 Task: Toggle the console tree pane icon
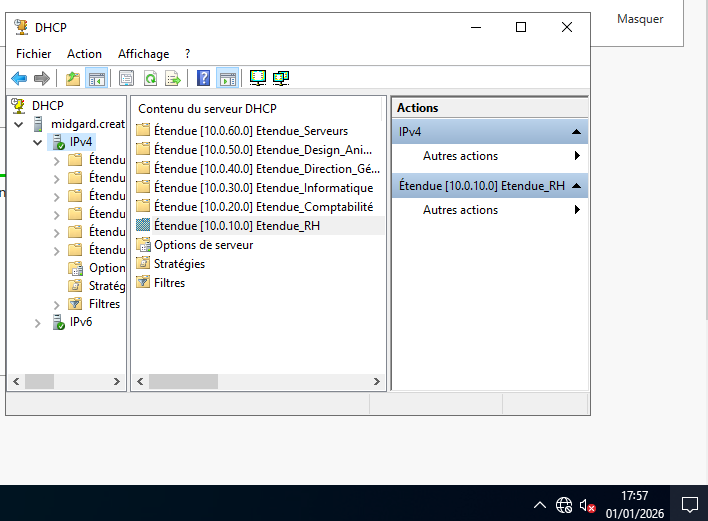coord(97,78)
